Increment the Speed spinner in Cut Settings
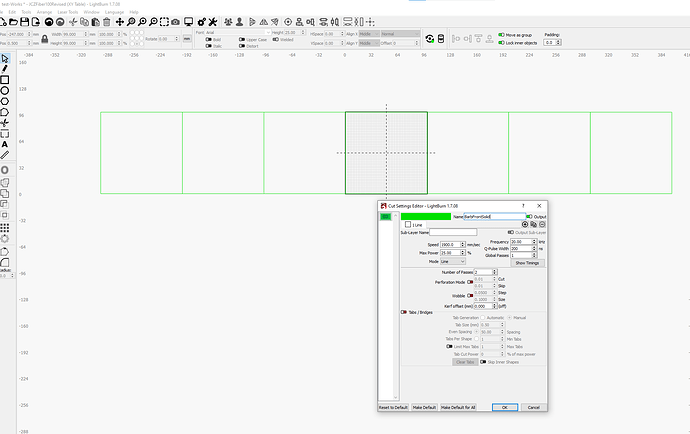 pos(462,243)
